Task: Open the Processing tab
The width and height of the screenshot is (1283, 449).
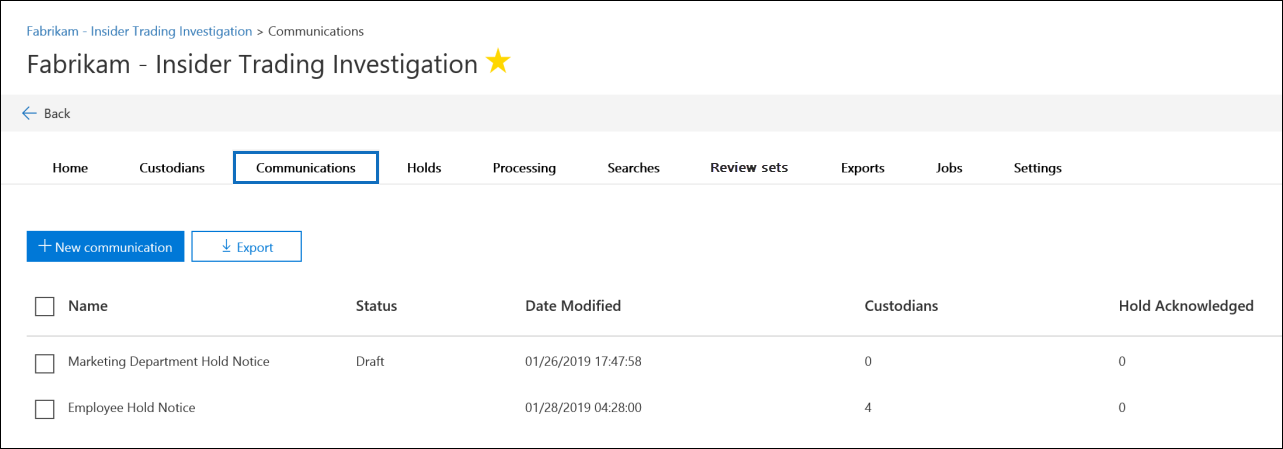Action: click(x=524, y=168)
